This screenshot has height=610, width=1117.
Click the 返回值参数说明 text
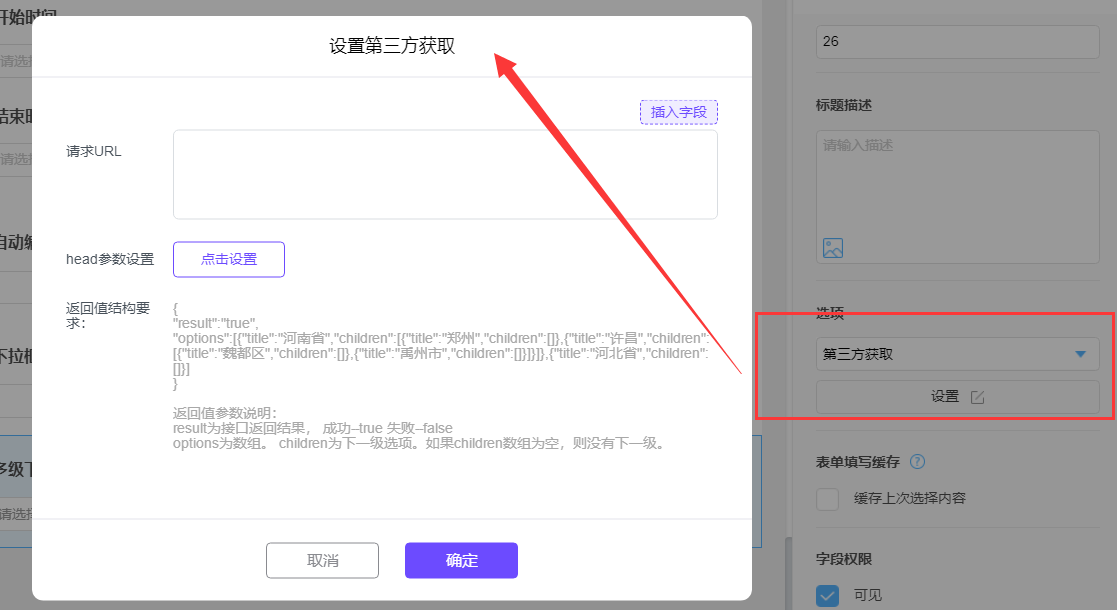tap(225, 413)
